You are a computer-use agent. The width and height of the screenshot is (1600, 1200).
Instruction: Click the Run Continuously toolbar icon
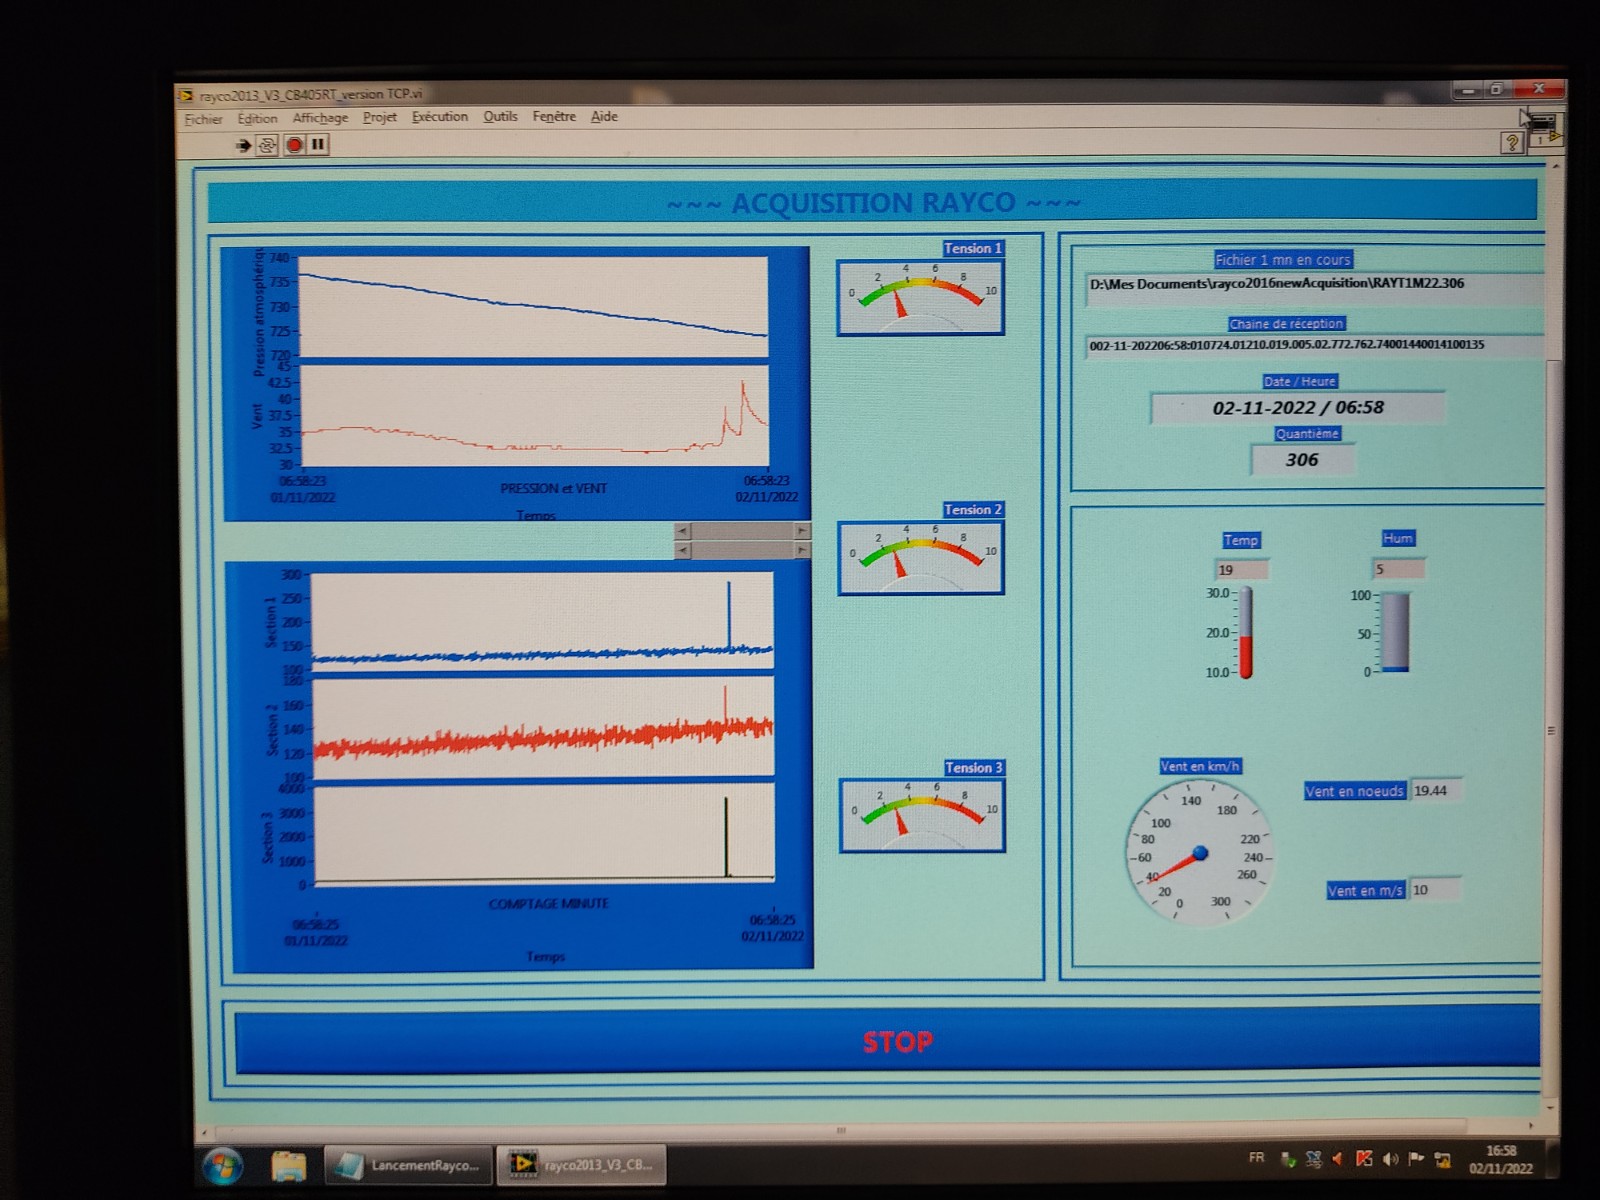(x=267, y=146)
